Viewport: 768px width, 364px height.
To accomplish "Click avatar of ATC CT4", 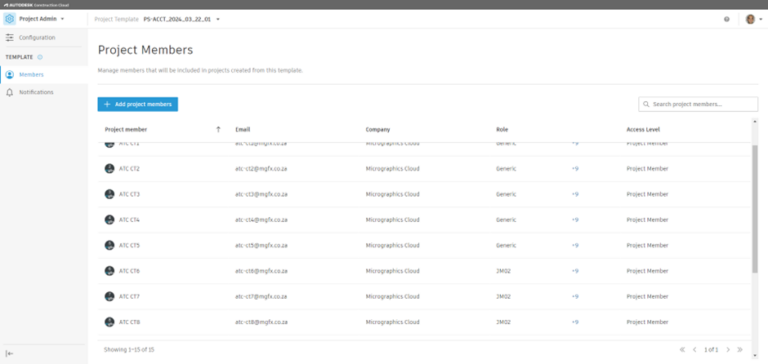I will click(109, 220).
